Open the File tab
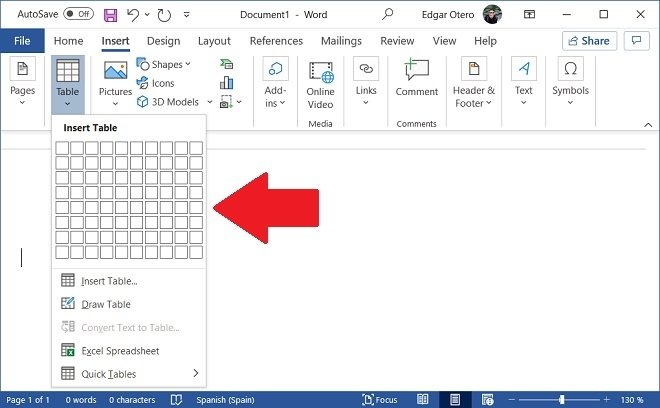Screen dimensions: 660x408 click(x=22, y=41)
